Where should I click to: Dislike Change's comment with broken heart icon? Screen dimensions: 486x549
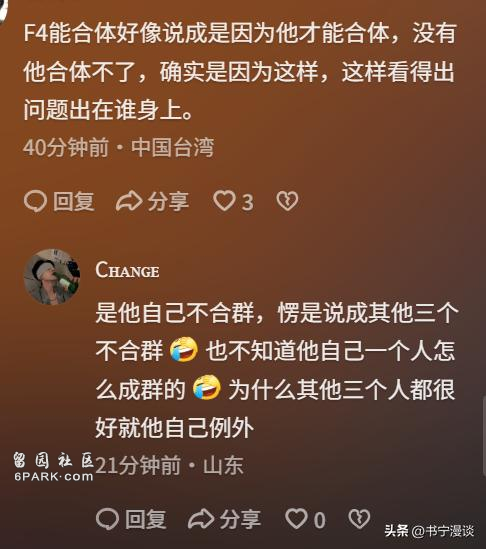point(359,519)
